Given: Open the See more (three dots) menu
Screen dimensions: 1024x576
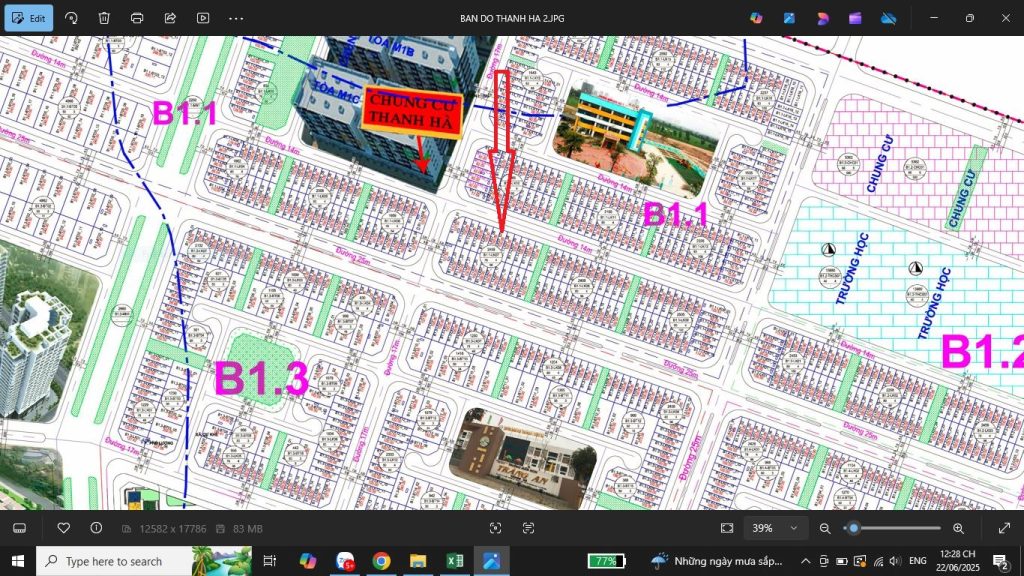Looking at the screenshot, I should point(236,18).
